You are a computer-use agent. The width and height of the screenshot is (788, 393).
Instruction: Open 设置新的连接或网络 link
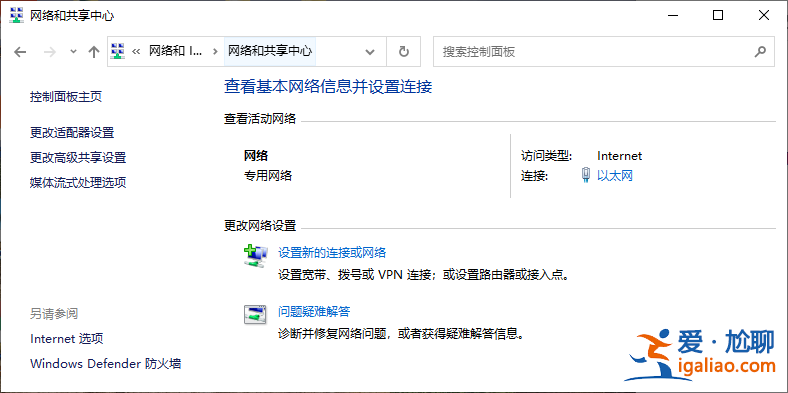[x=332, y=252]
